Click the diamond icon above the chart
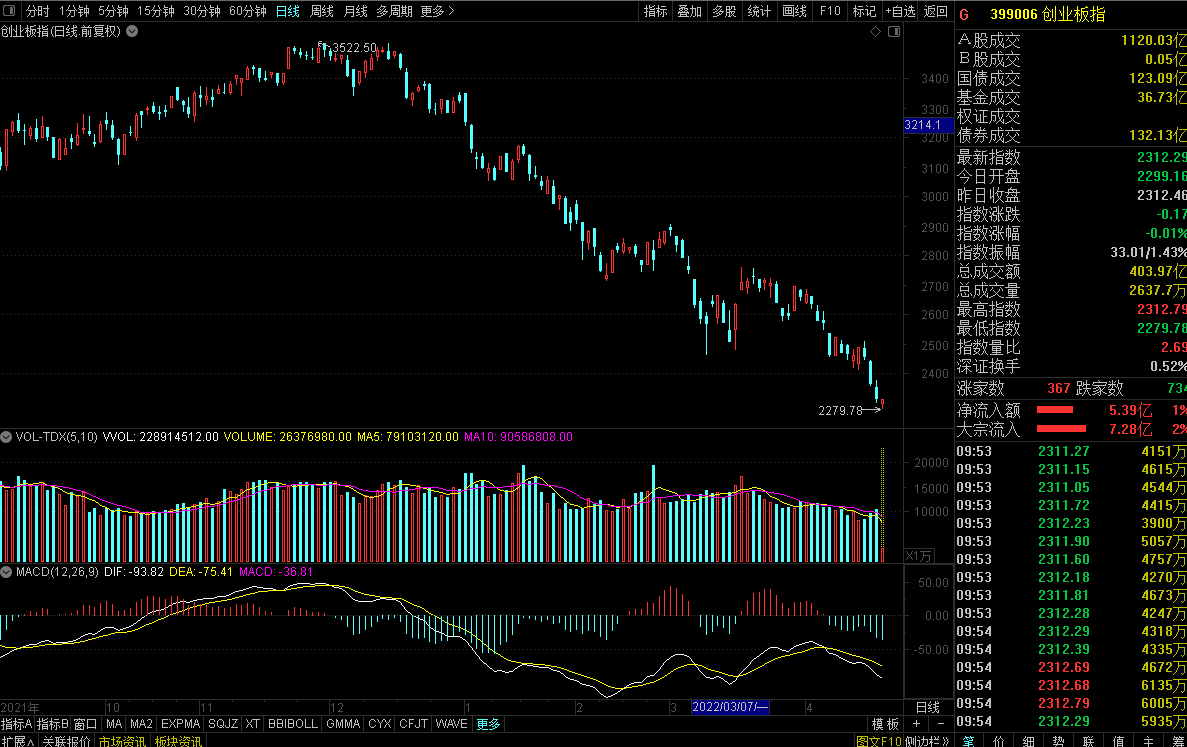 [x=875, y=31]
